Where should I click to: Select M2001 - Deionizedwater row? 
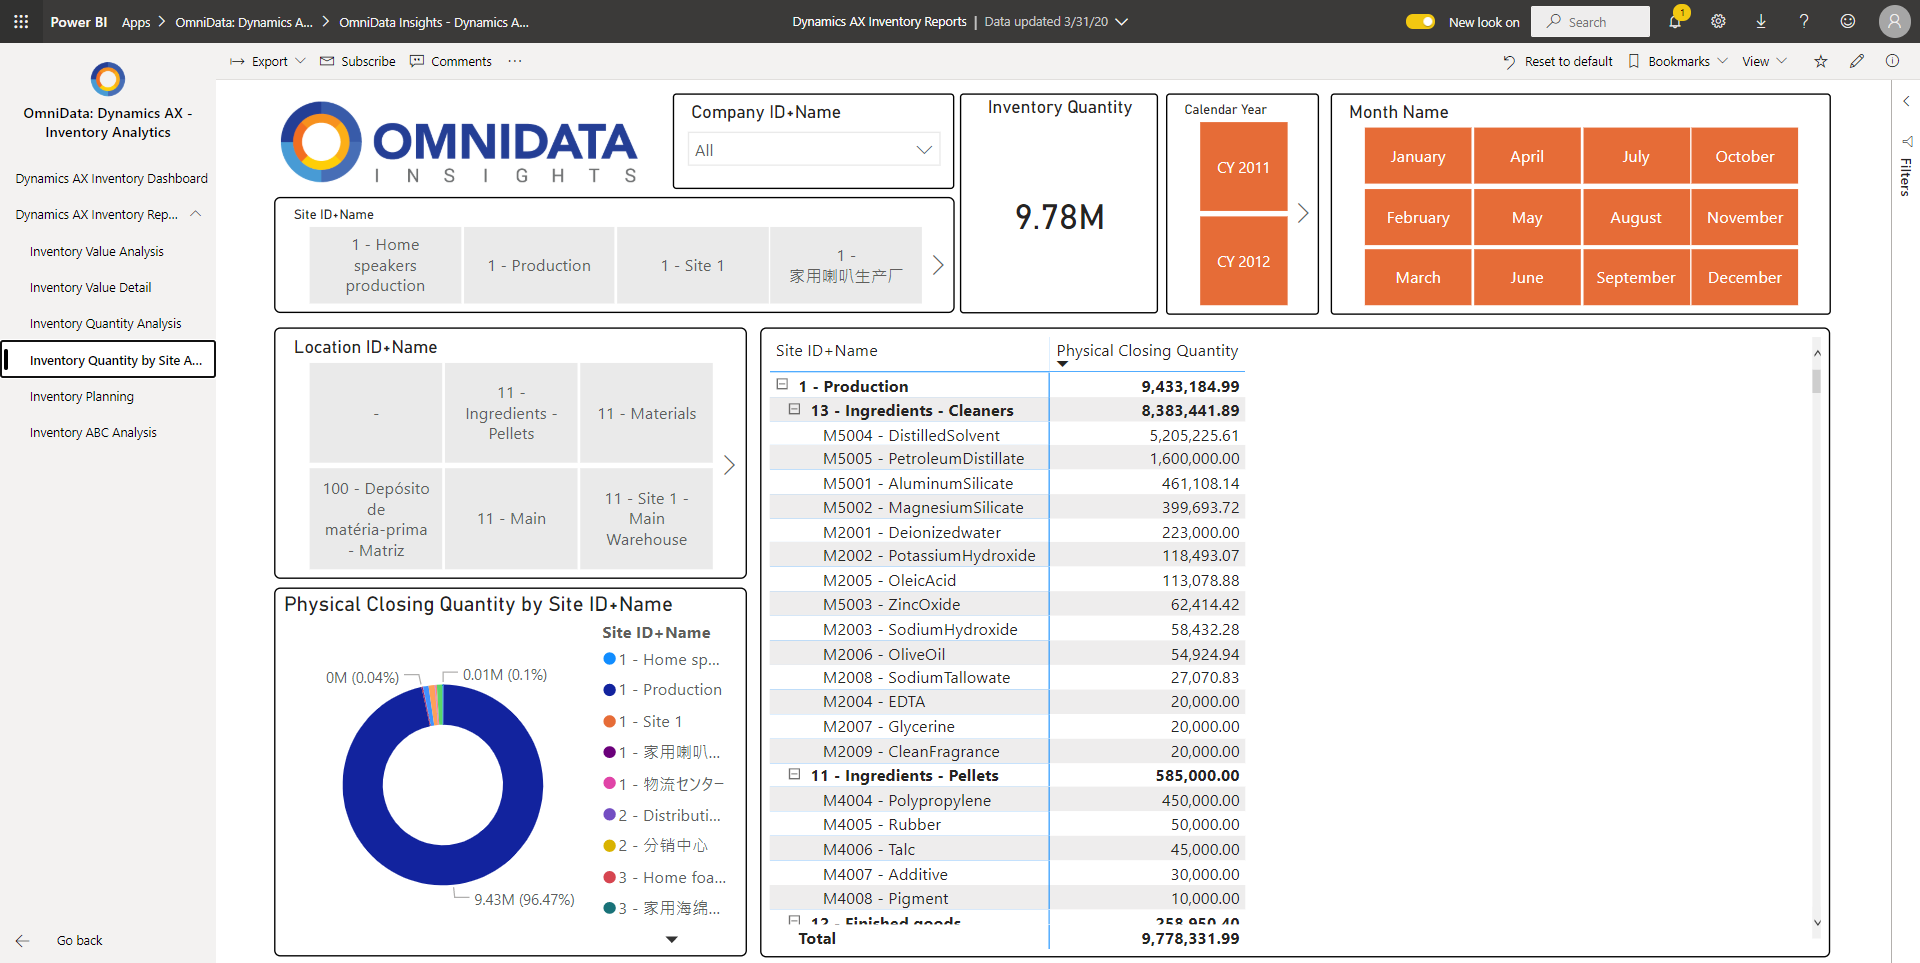click(1006, 532)
